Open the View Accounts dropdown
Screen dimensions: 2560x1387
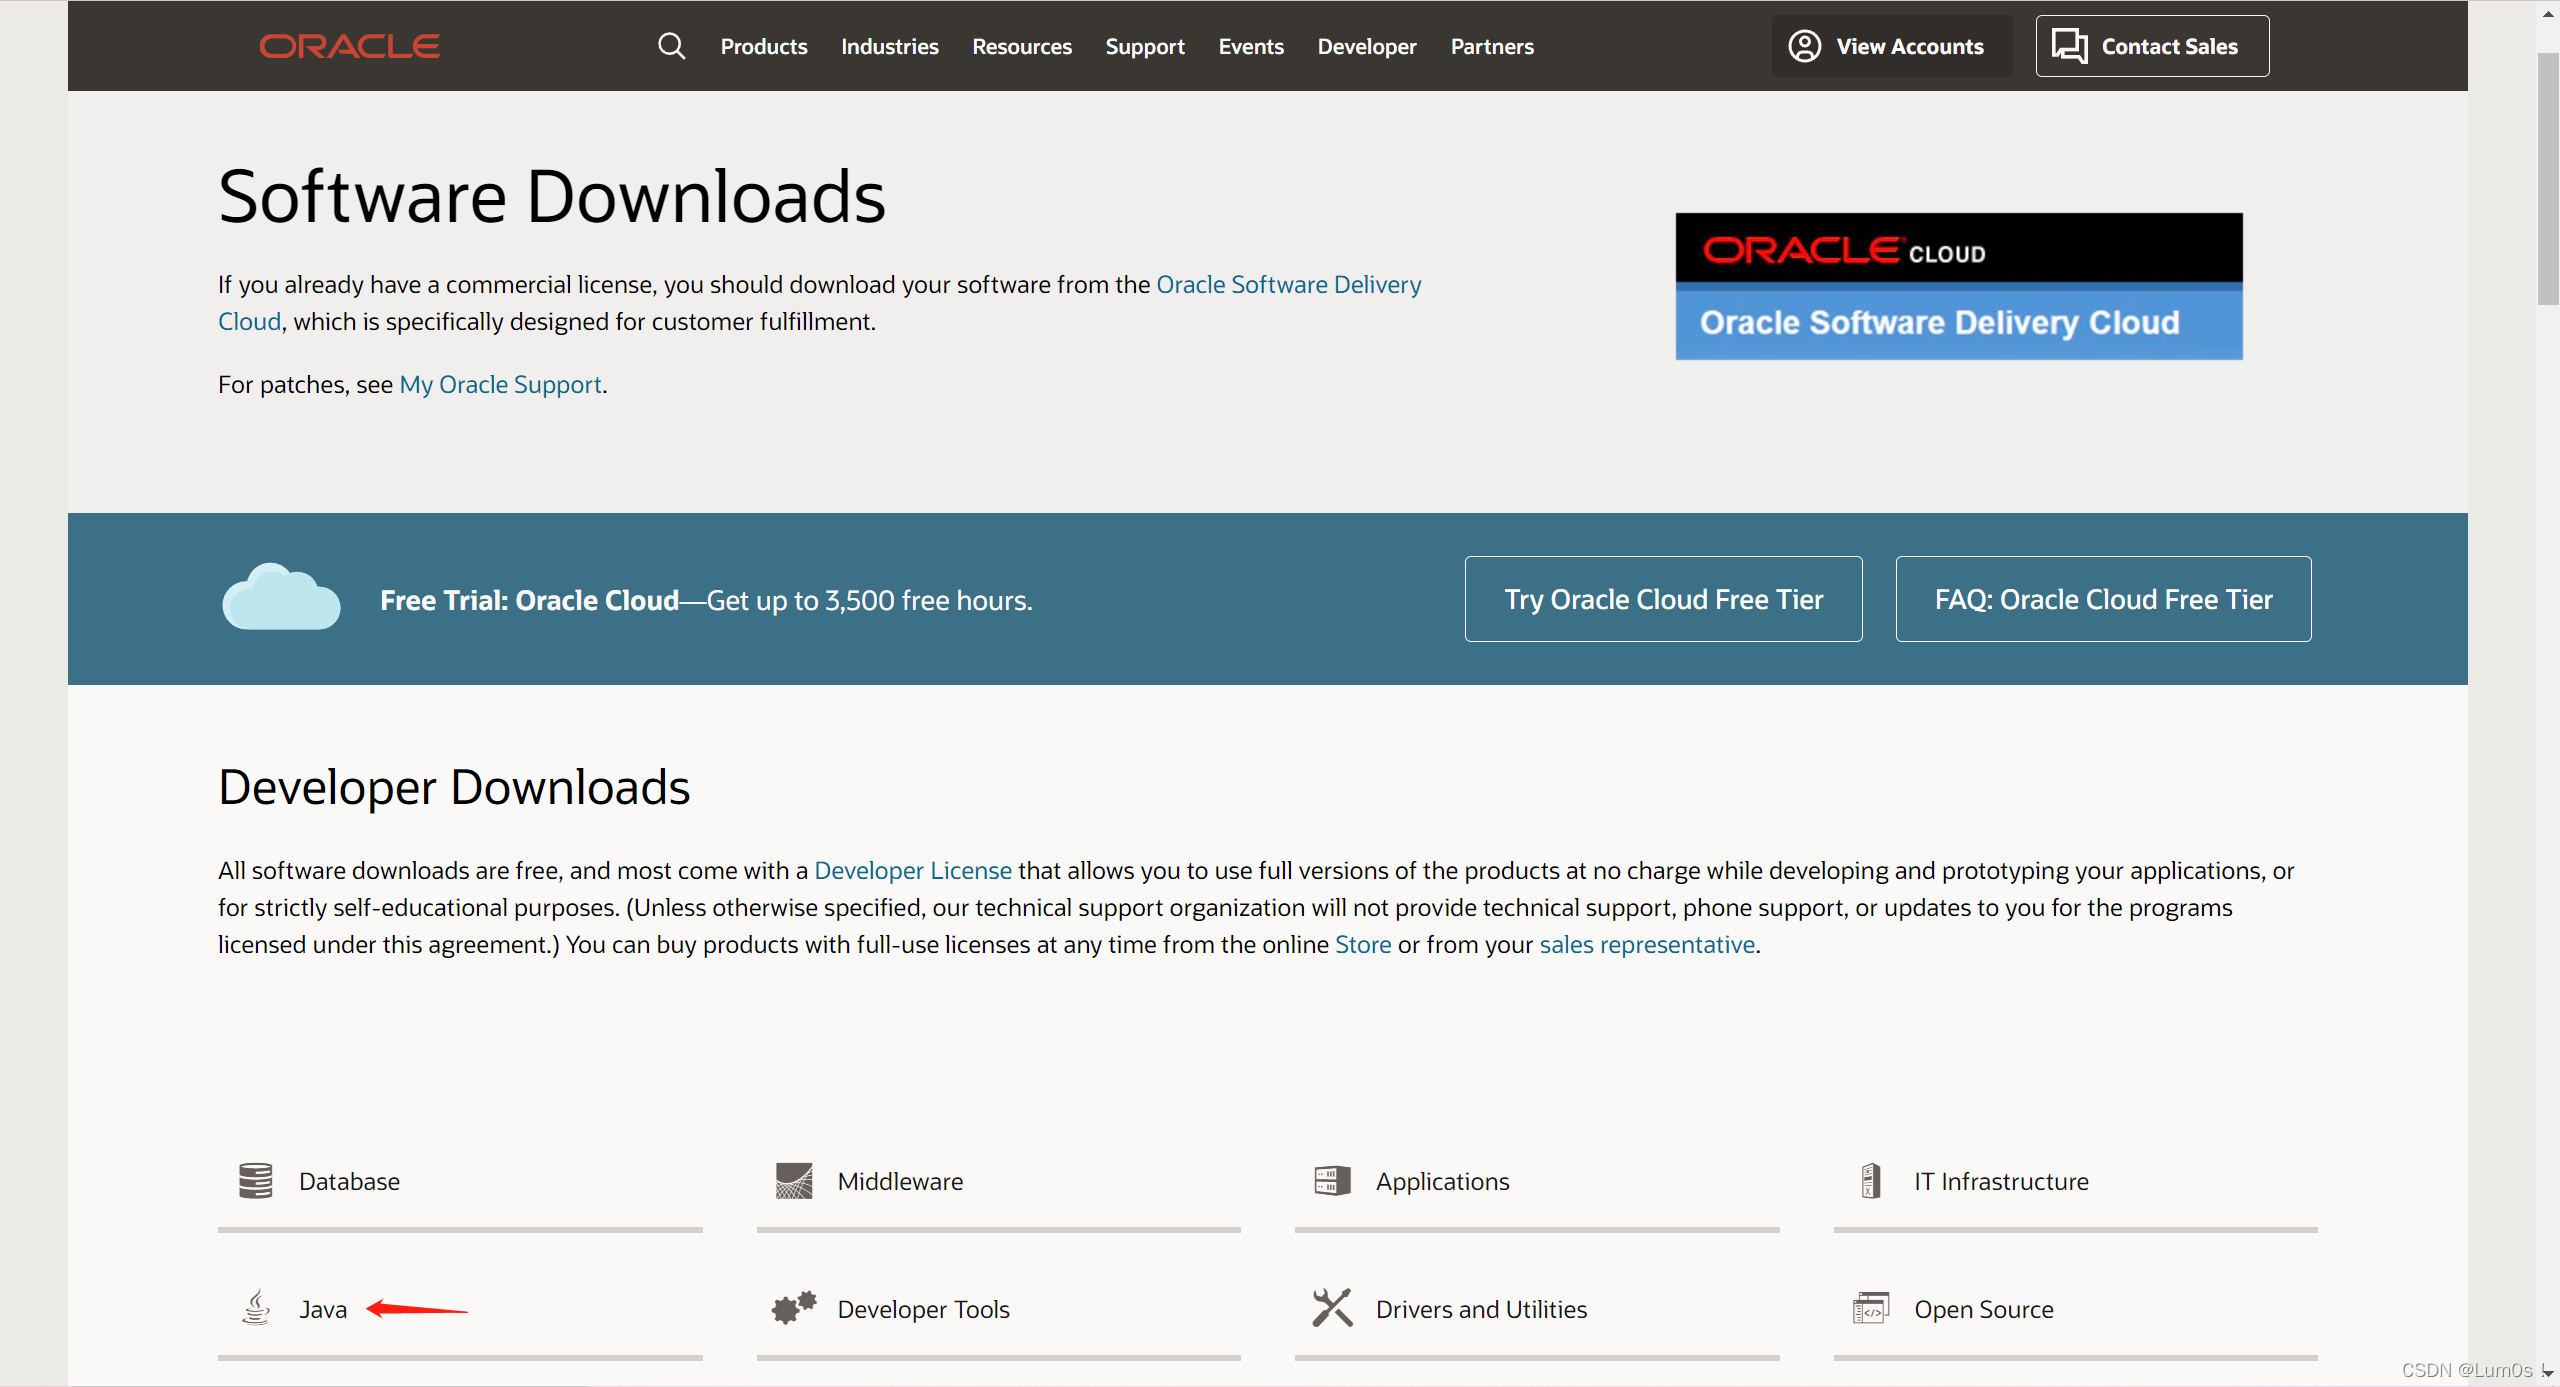point(1888,46)
